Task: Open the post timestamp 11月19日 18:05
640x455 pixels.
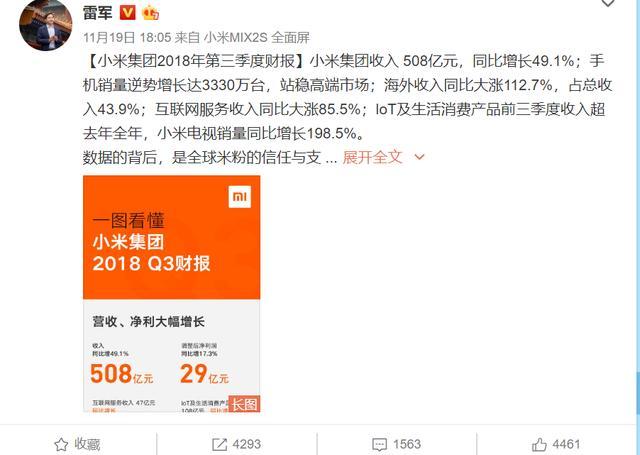Action: [127, 38]
